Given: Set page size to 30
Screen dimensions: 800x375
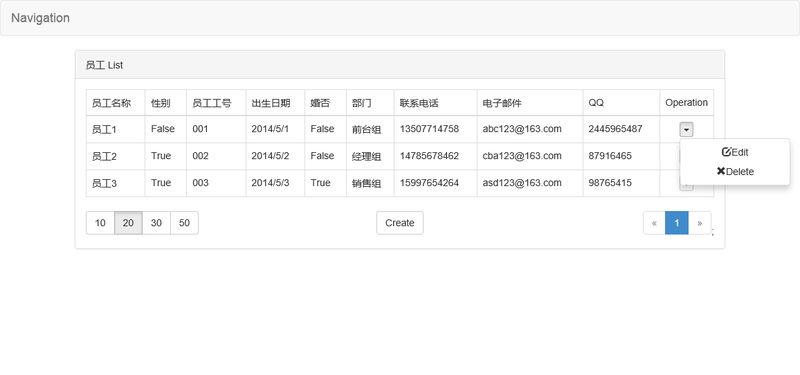Looking at the screenshot, I should tap(157, 223).
